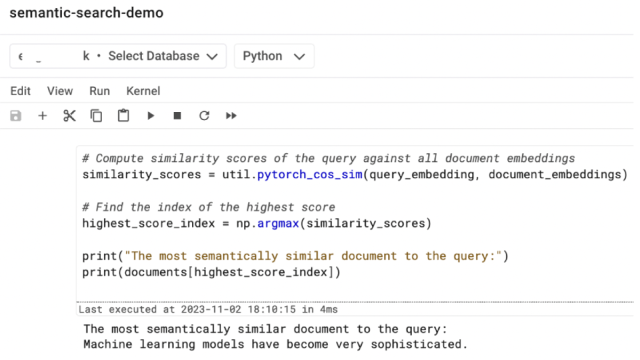Paste cell using the clipboard icon
Viewport: 640px width, 360px height.
[123, 116]
